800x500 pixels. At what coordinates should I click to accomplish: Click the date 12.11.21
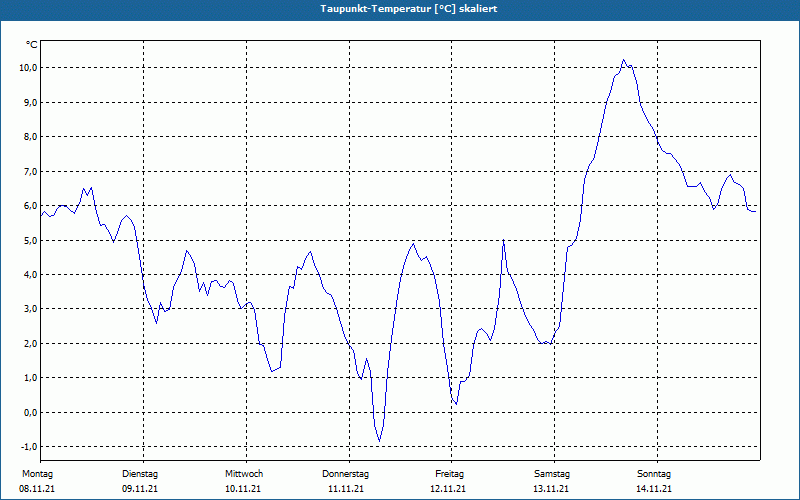click(448, 489)
